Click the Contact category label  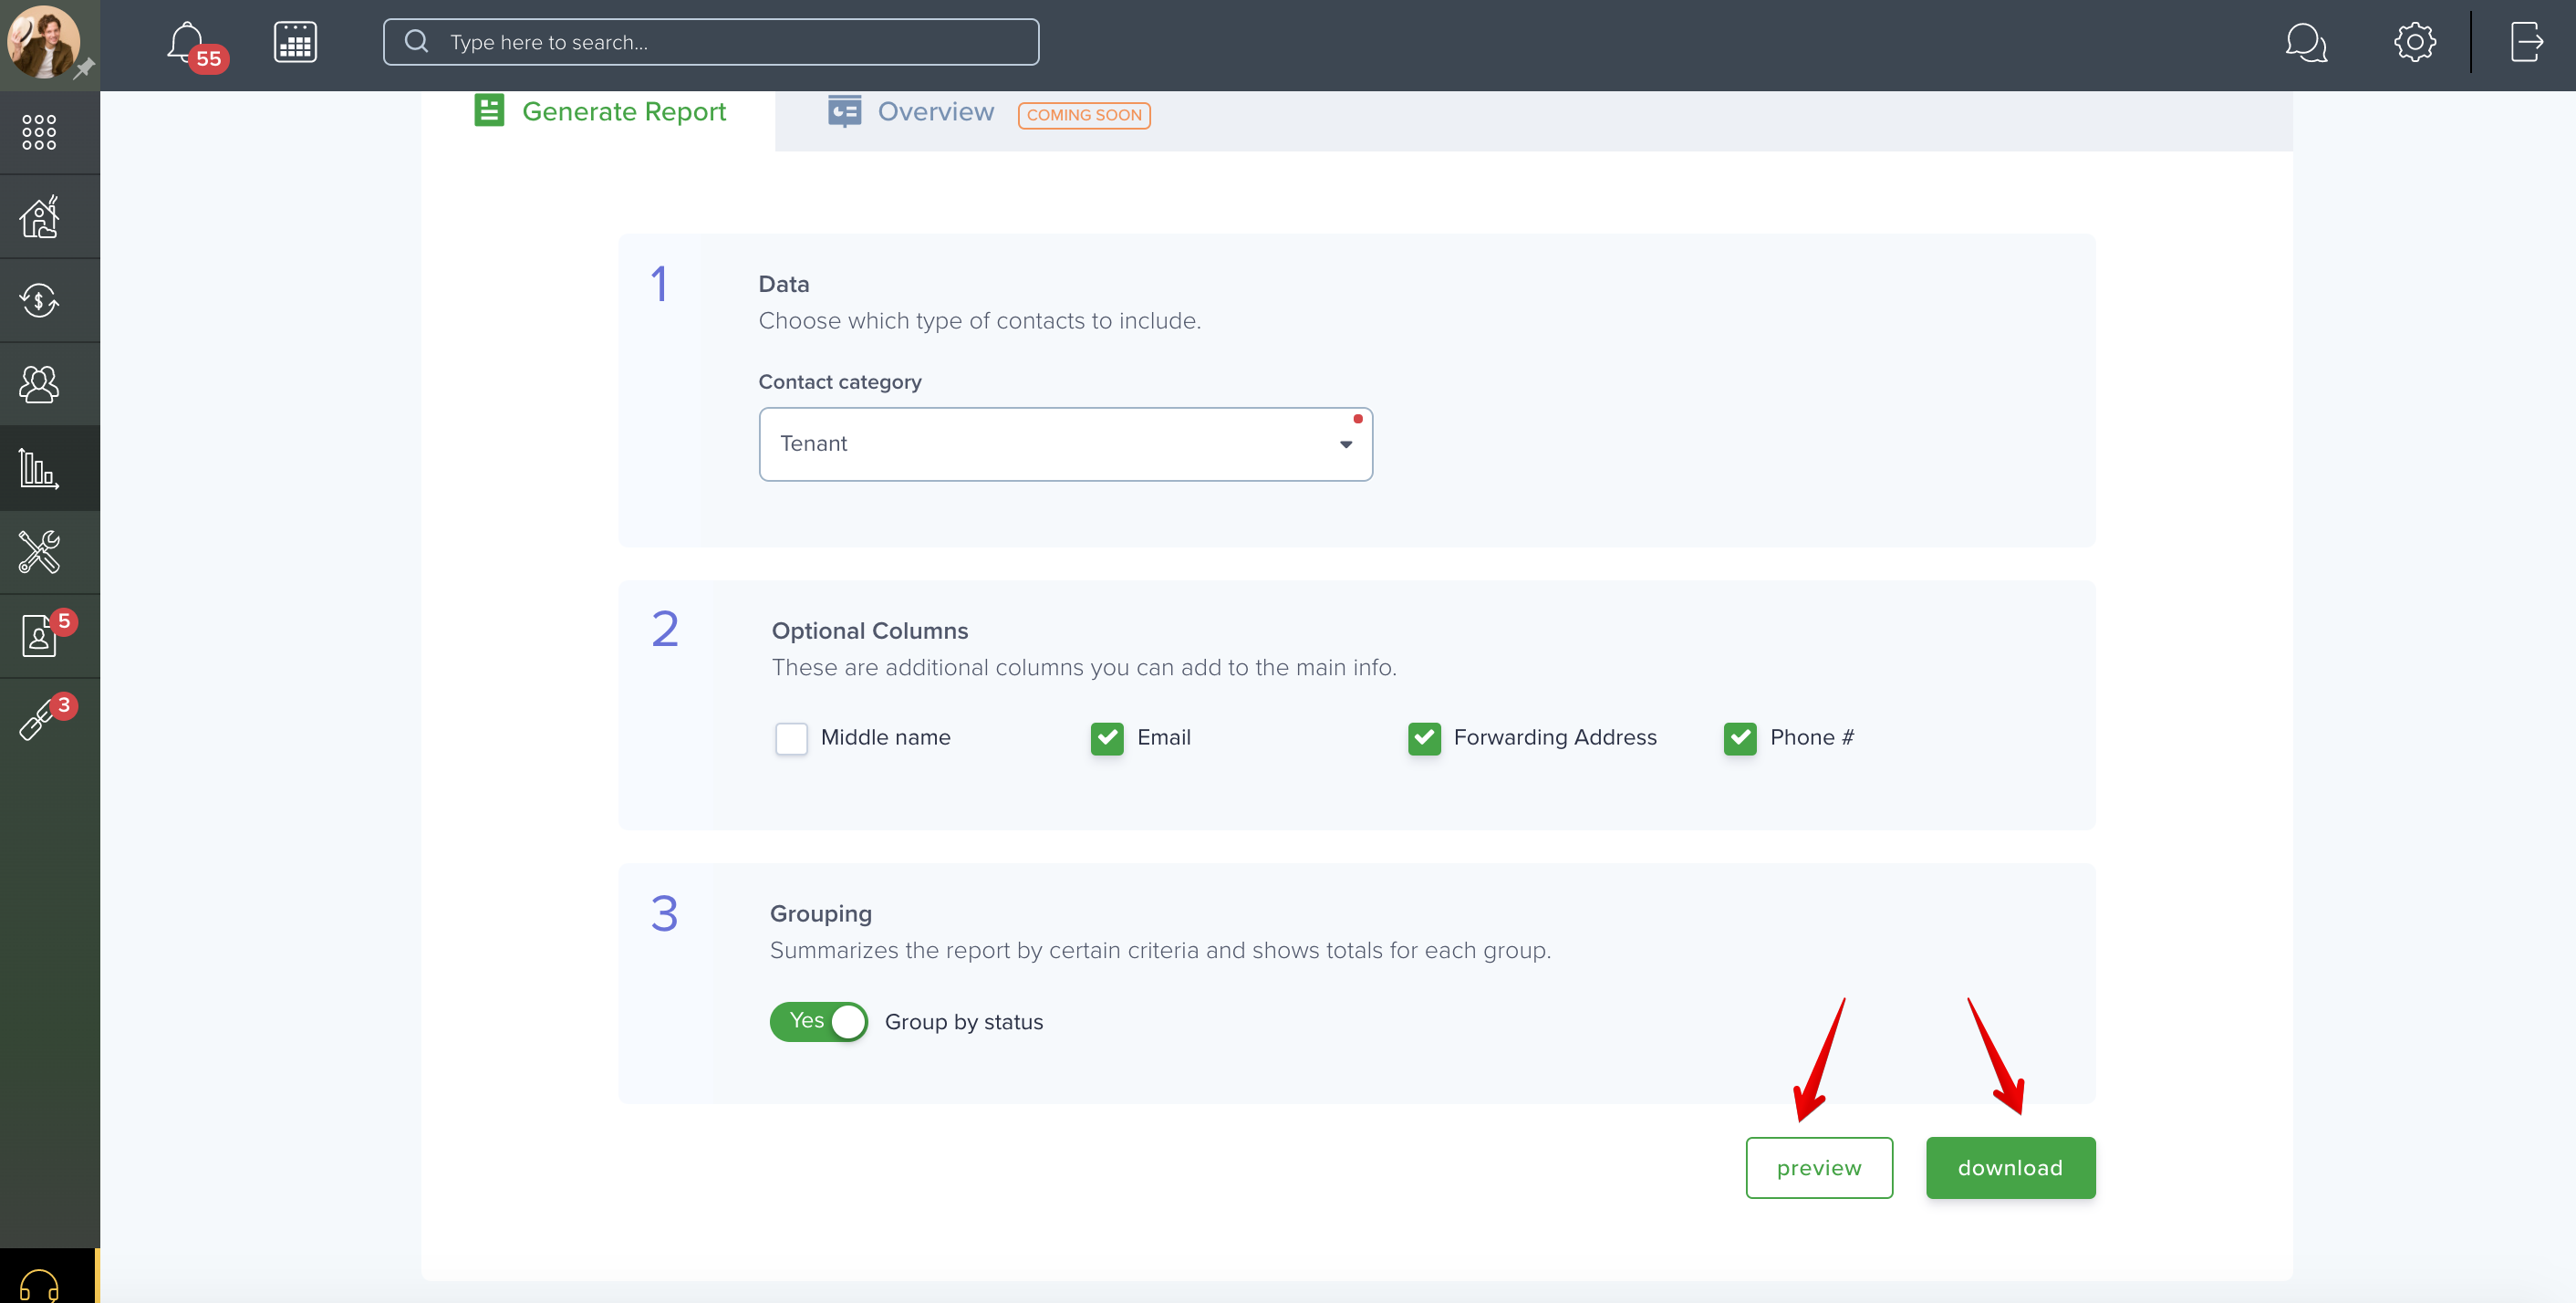[x=840, y=382]
